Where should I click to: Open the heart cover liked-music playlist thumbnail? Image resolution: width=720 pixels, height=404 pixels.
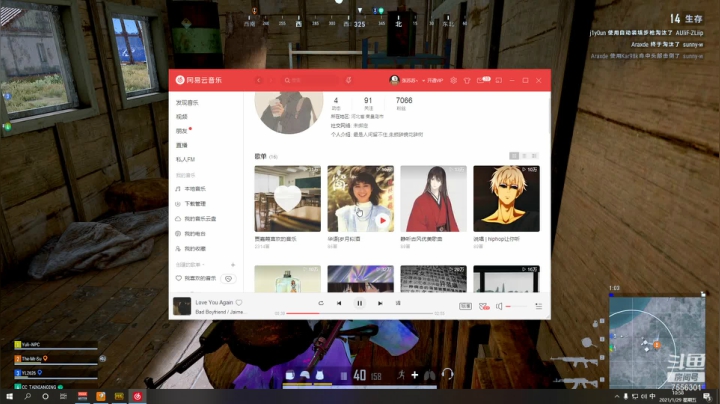287,198
